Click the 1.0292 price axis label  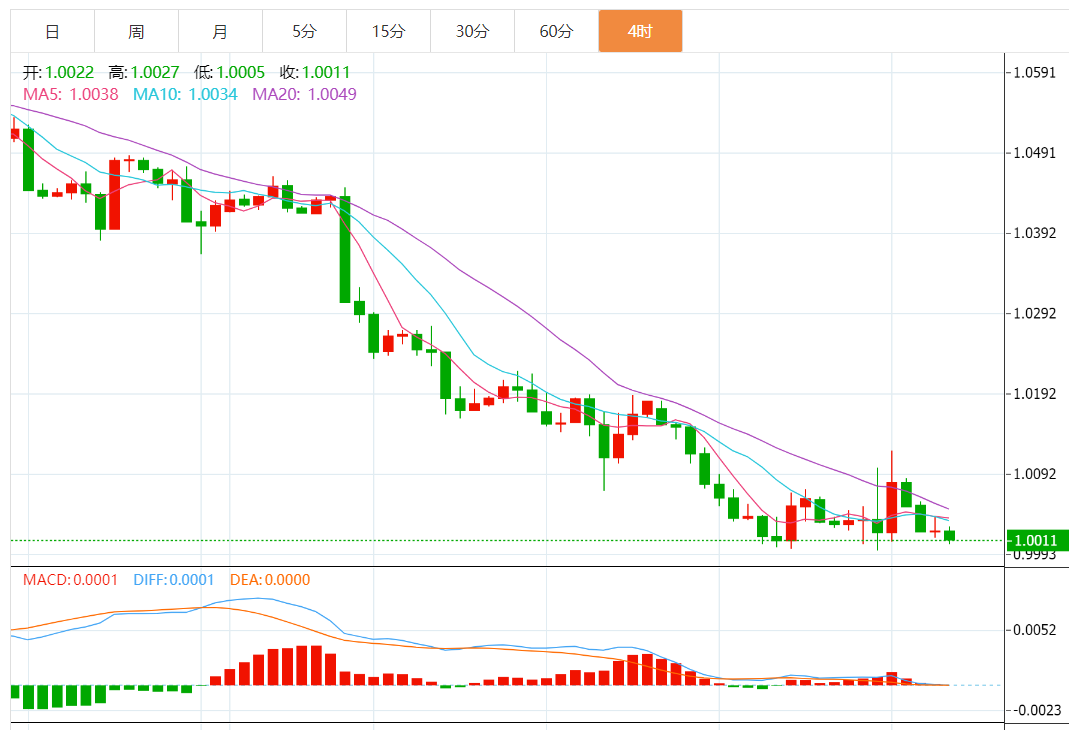pyautogui.click(x=1035, y=314)
